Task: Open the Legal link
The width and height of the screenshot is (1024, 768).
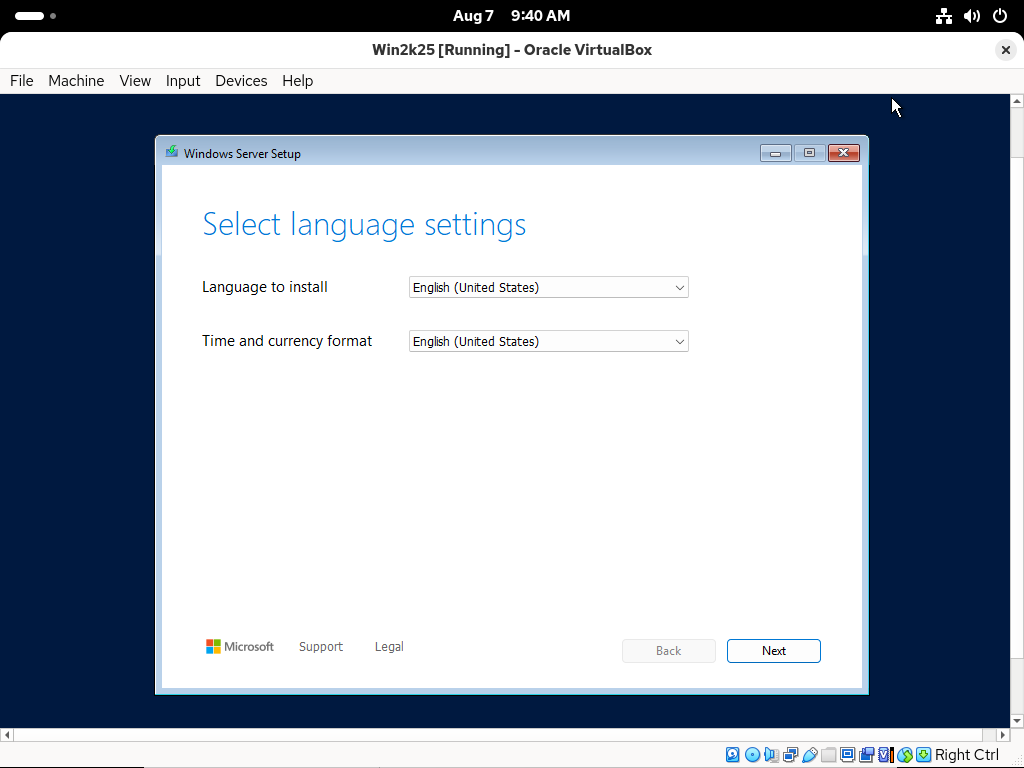Action: [389, 647]
